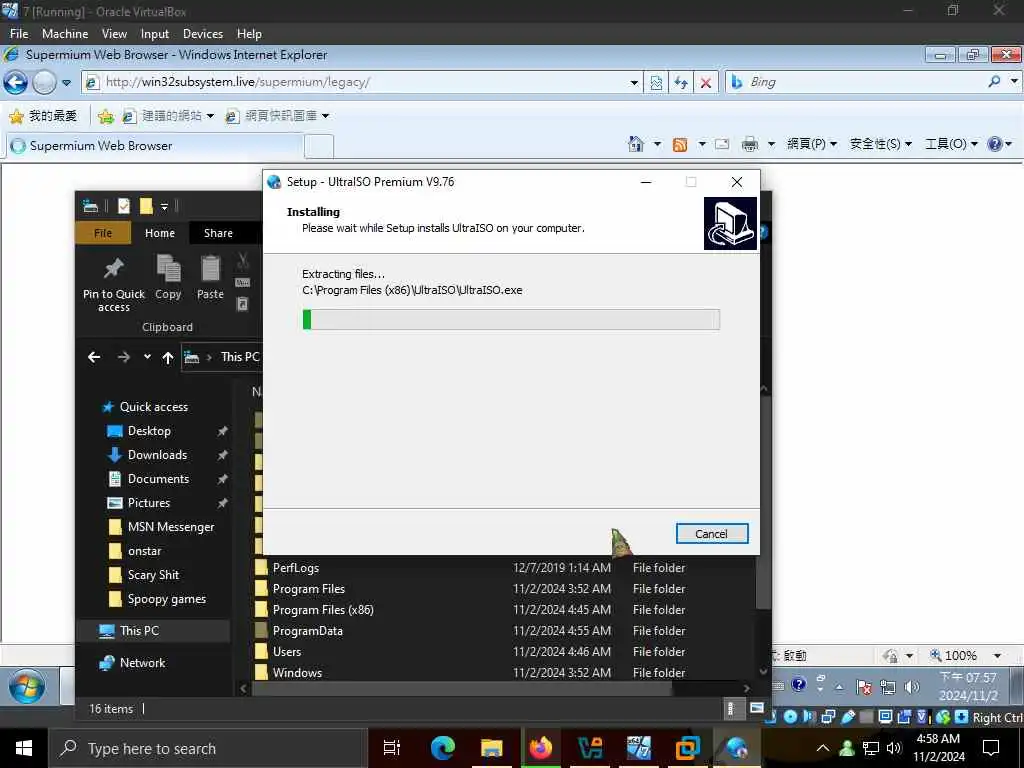
Task: Select the Supermium Web Browser IE tab
Action: 154,146
